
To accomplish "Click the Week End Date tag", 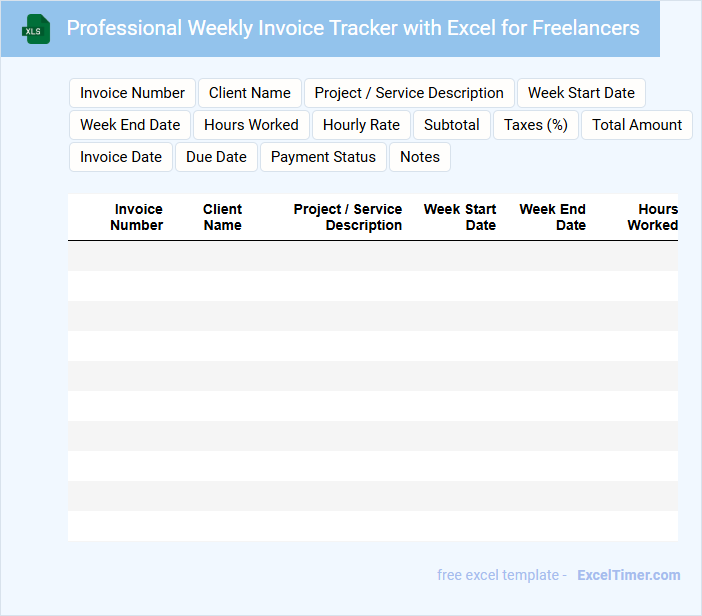I will point(130,125).
